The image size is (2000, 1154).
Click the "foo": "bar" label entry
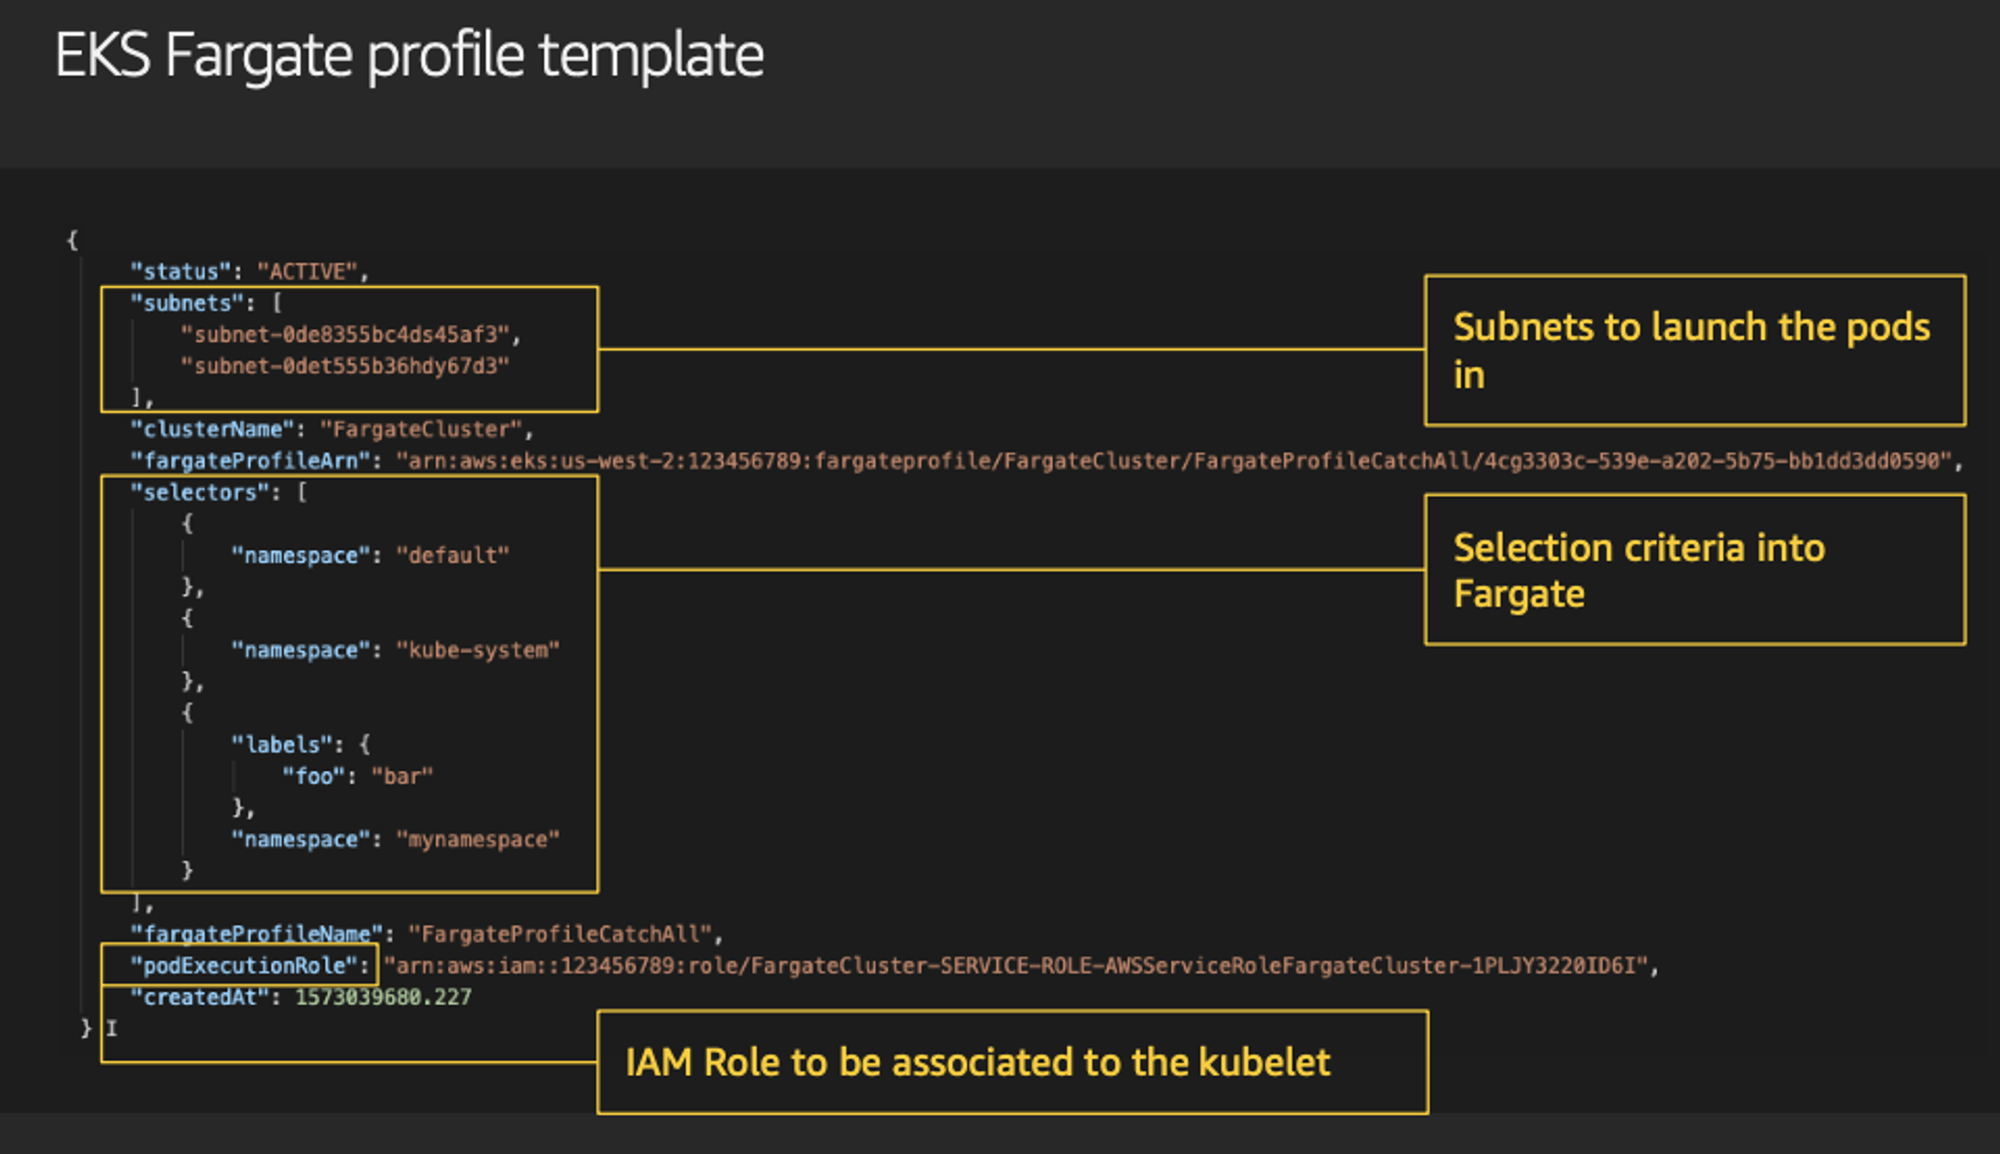[x=358, y=777]
